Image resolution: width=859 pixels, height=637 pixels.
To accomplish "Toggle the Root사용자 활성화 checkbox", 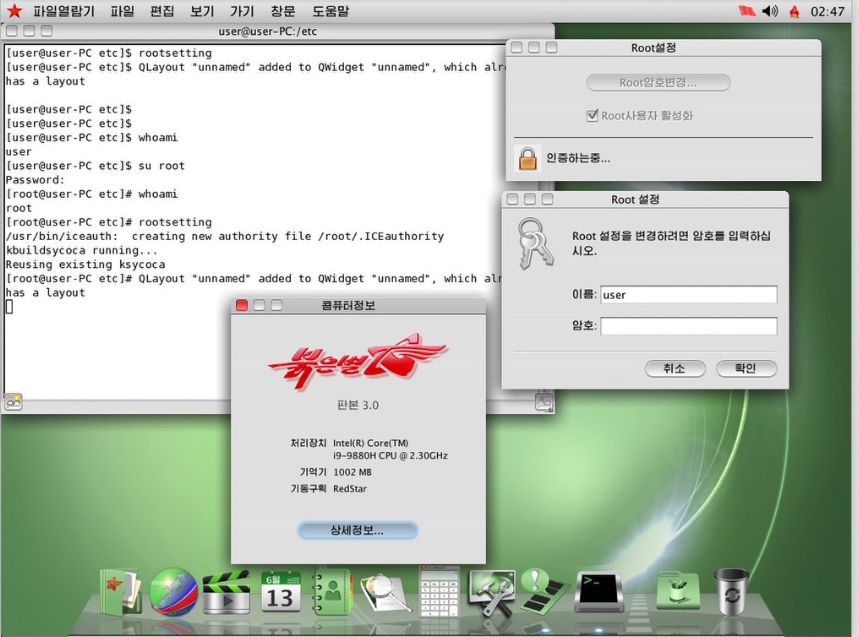I will tap(592, 116).
